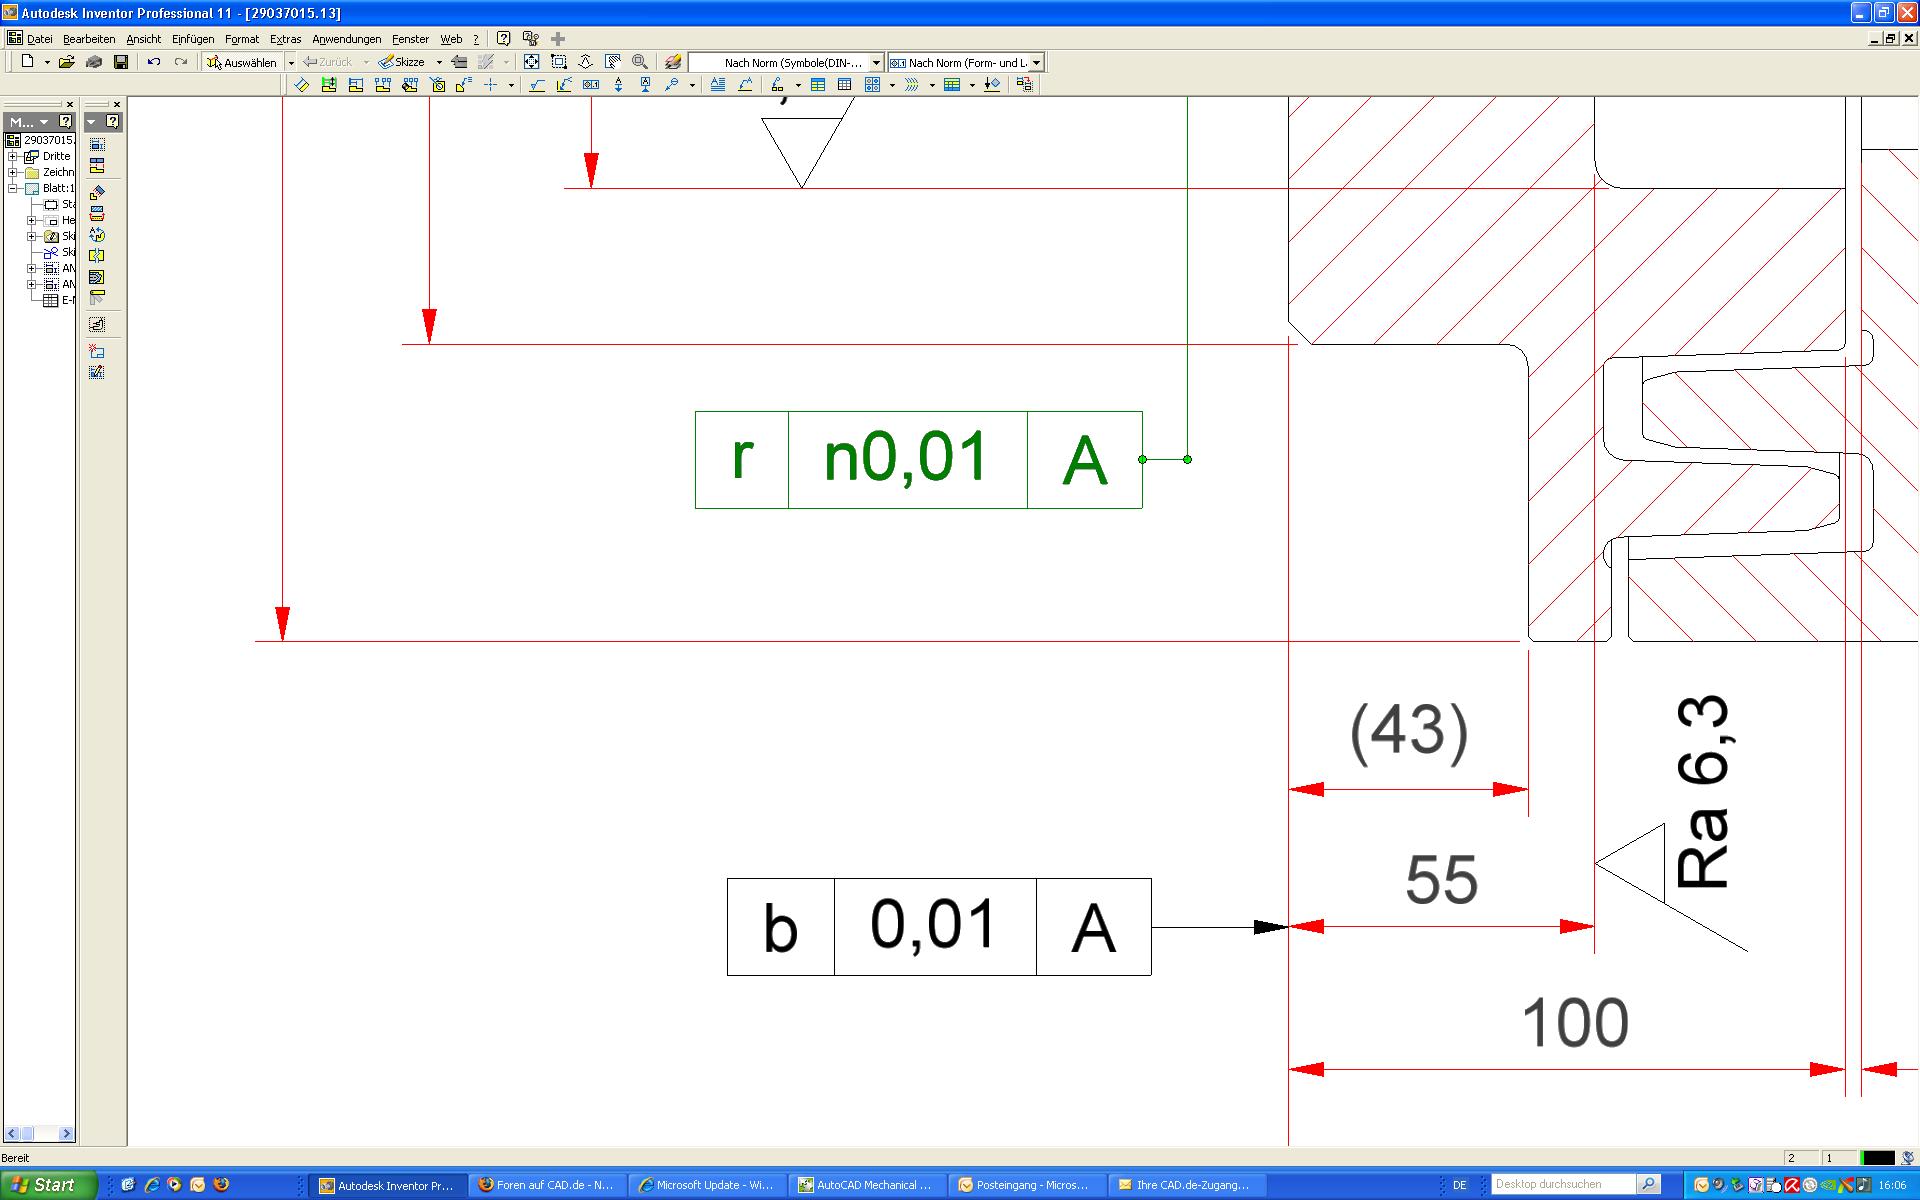Open the Nach Norm (Symbole DIN) dropdown

[876, 62]
